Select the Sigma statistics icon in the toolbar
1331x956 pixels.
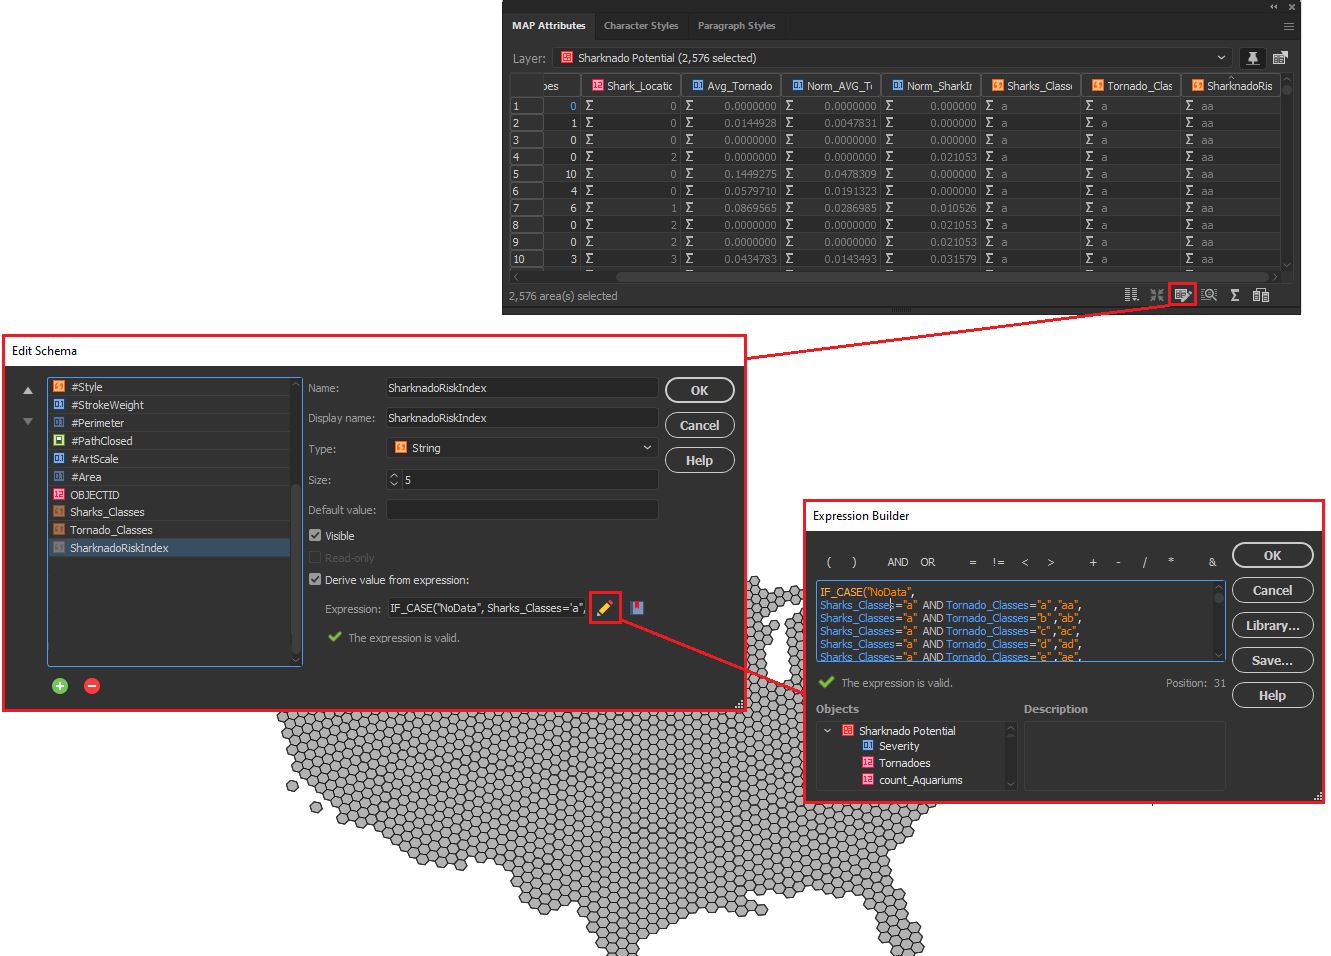(x=1235, y=294)
